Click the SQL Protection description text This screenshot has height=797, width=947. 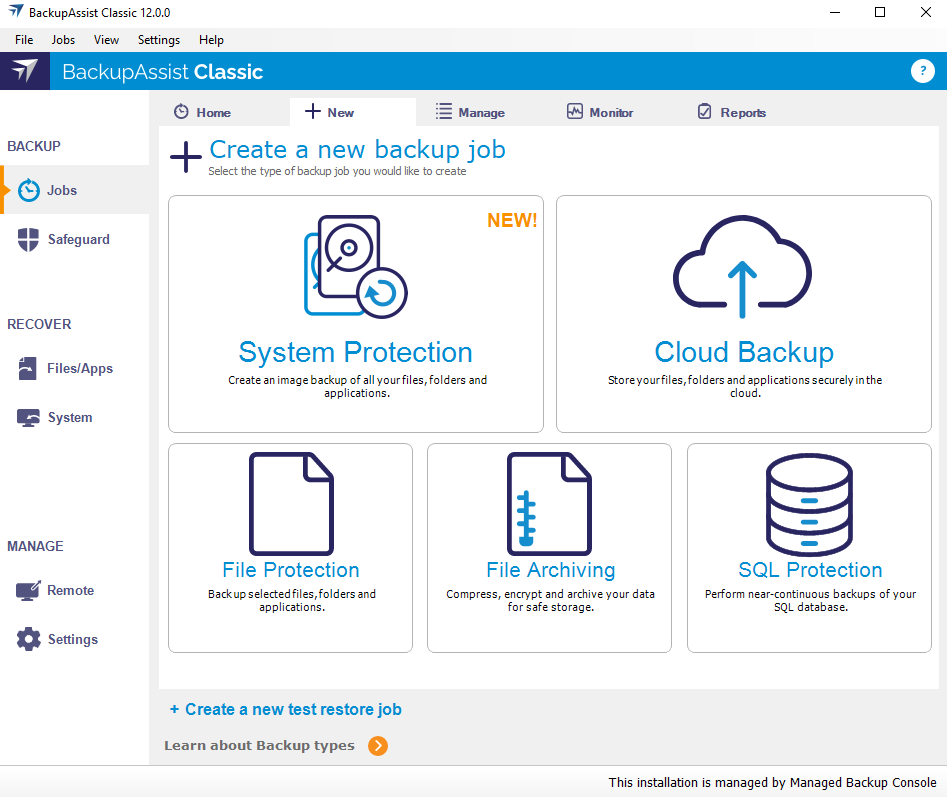811,601
